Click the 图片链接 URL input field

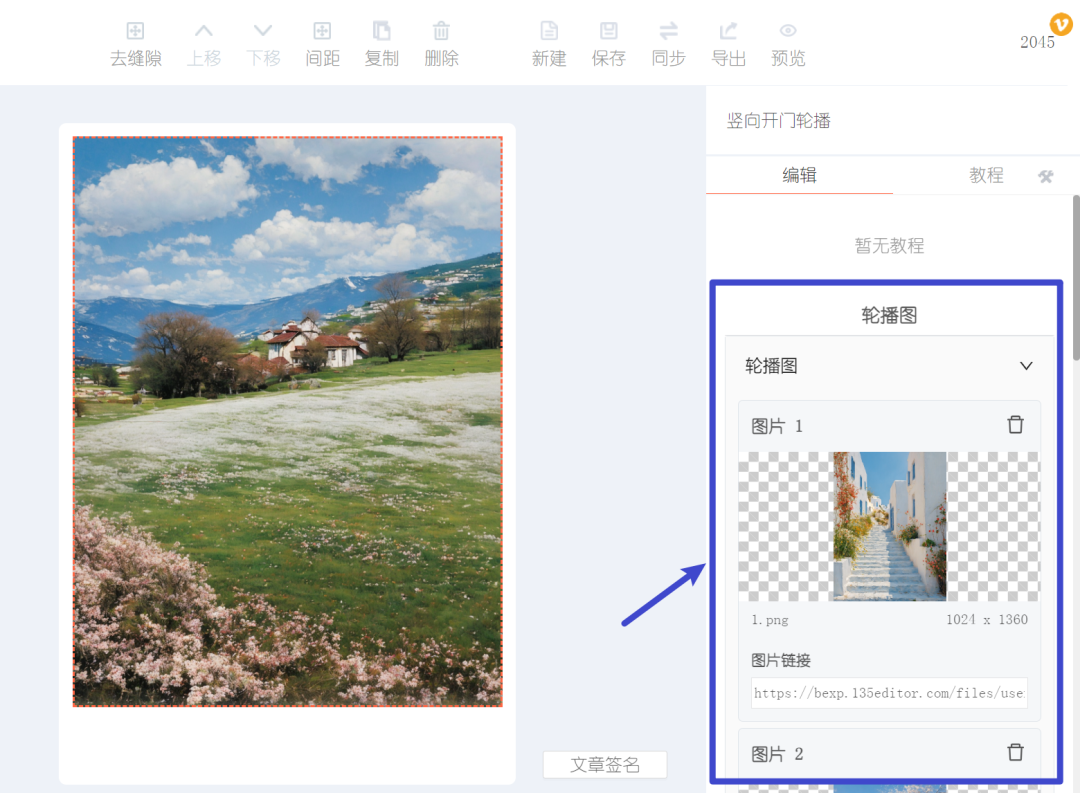click(x=889, y=693)
